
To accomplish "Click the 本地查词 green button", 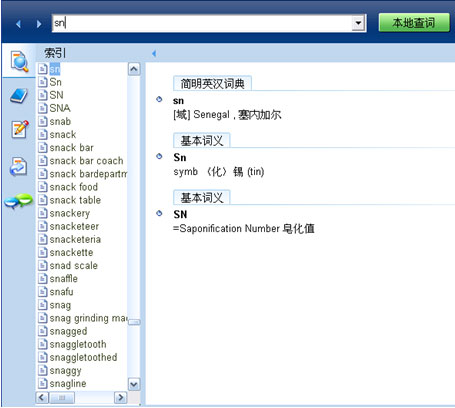I will click(414, 23).
